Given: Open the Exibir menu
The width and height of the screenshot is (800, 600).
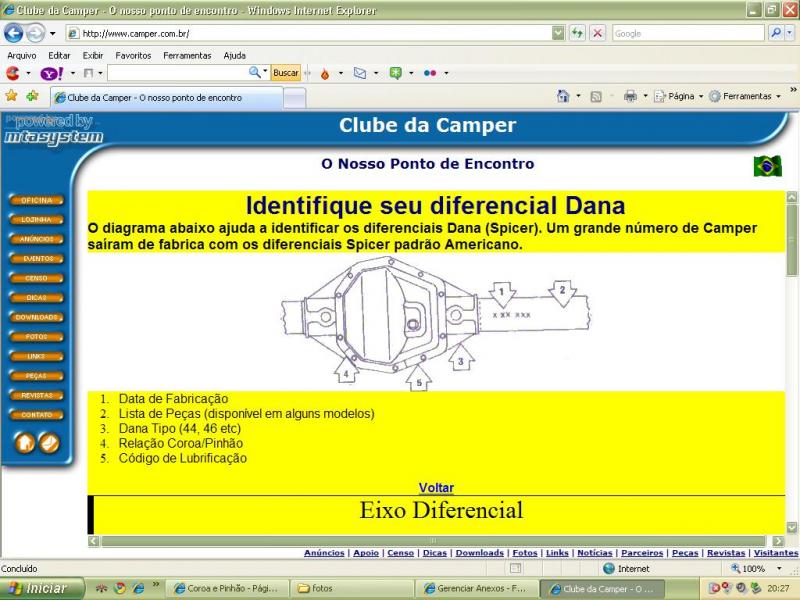Looking at the screenshot, I should tap(93, 56).
